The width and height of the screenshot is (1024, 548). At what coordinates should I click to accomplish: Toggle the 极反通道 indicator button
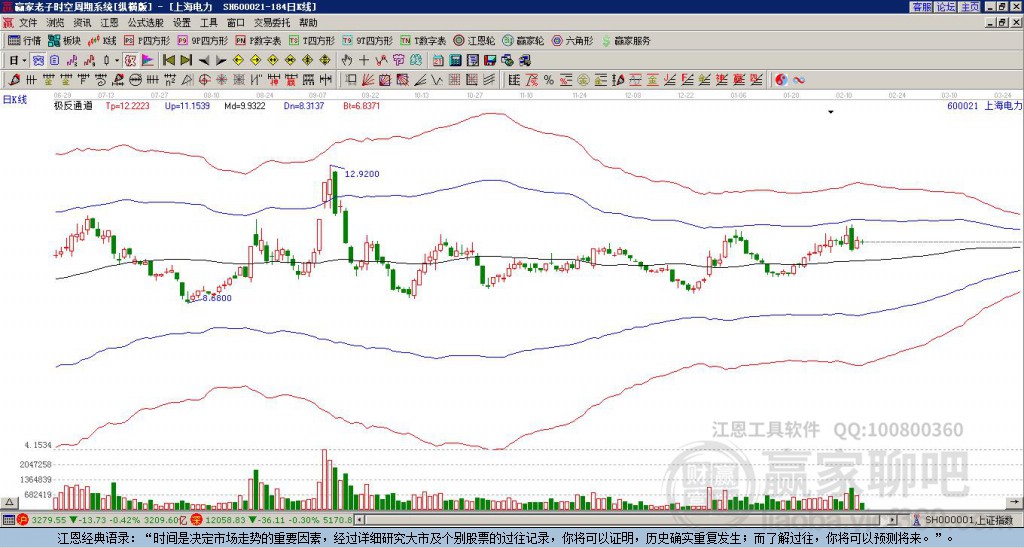(73, 104)
